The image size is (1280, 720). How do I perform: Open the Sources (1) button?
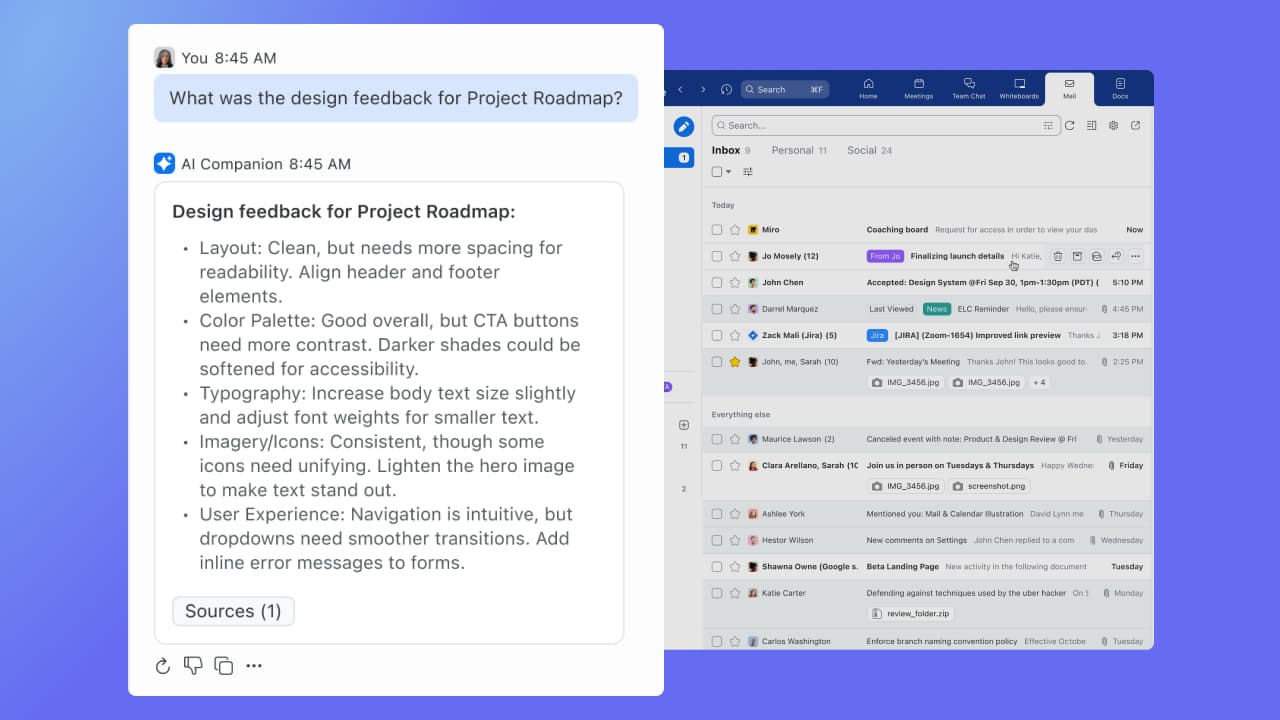point(233,611)
